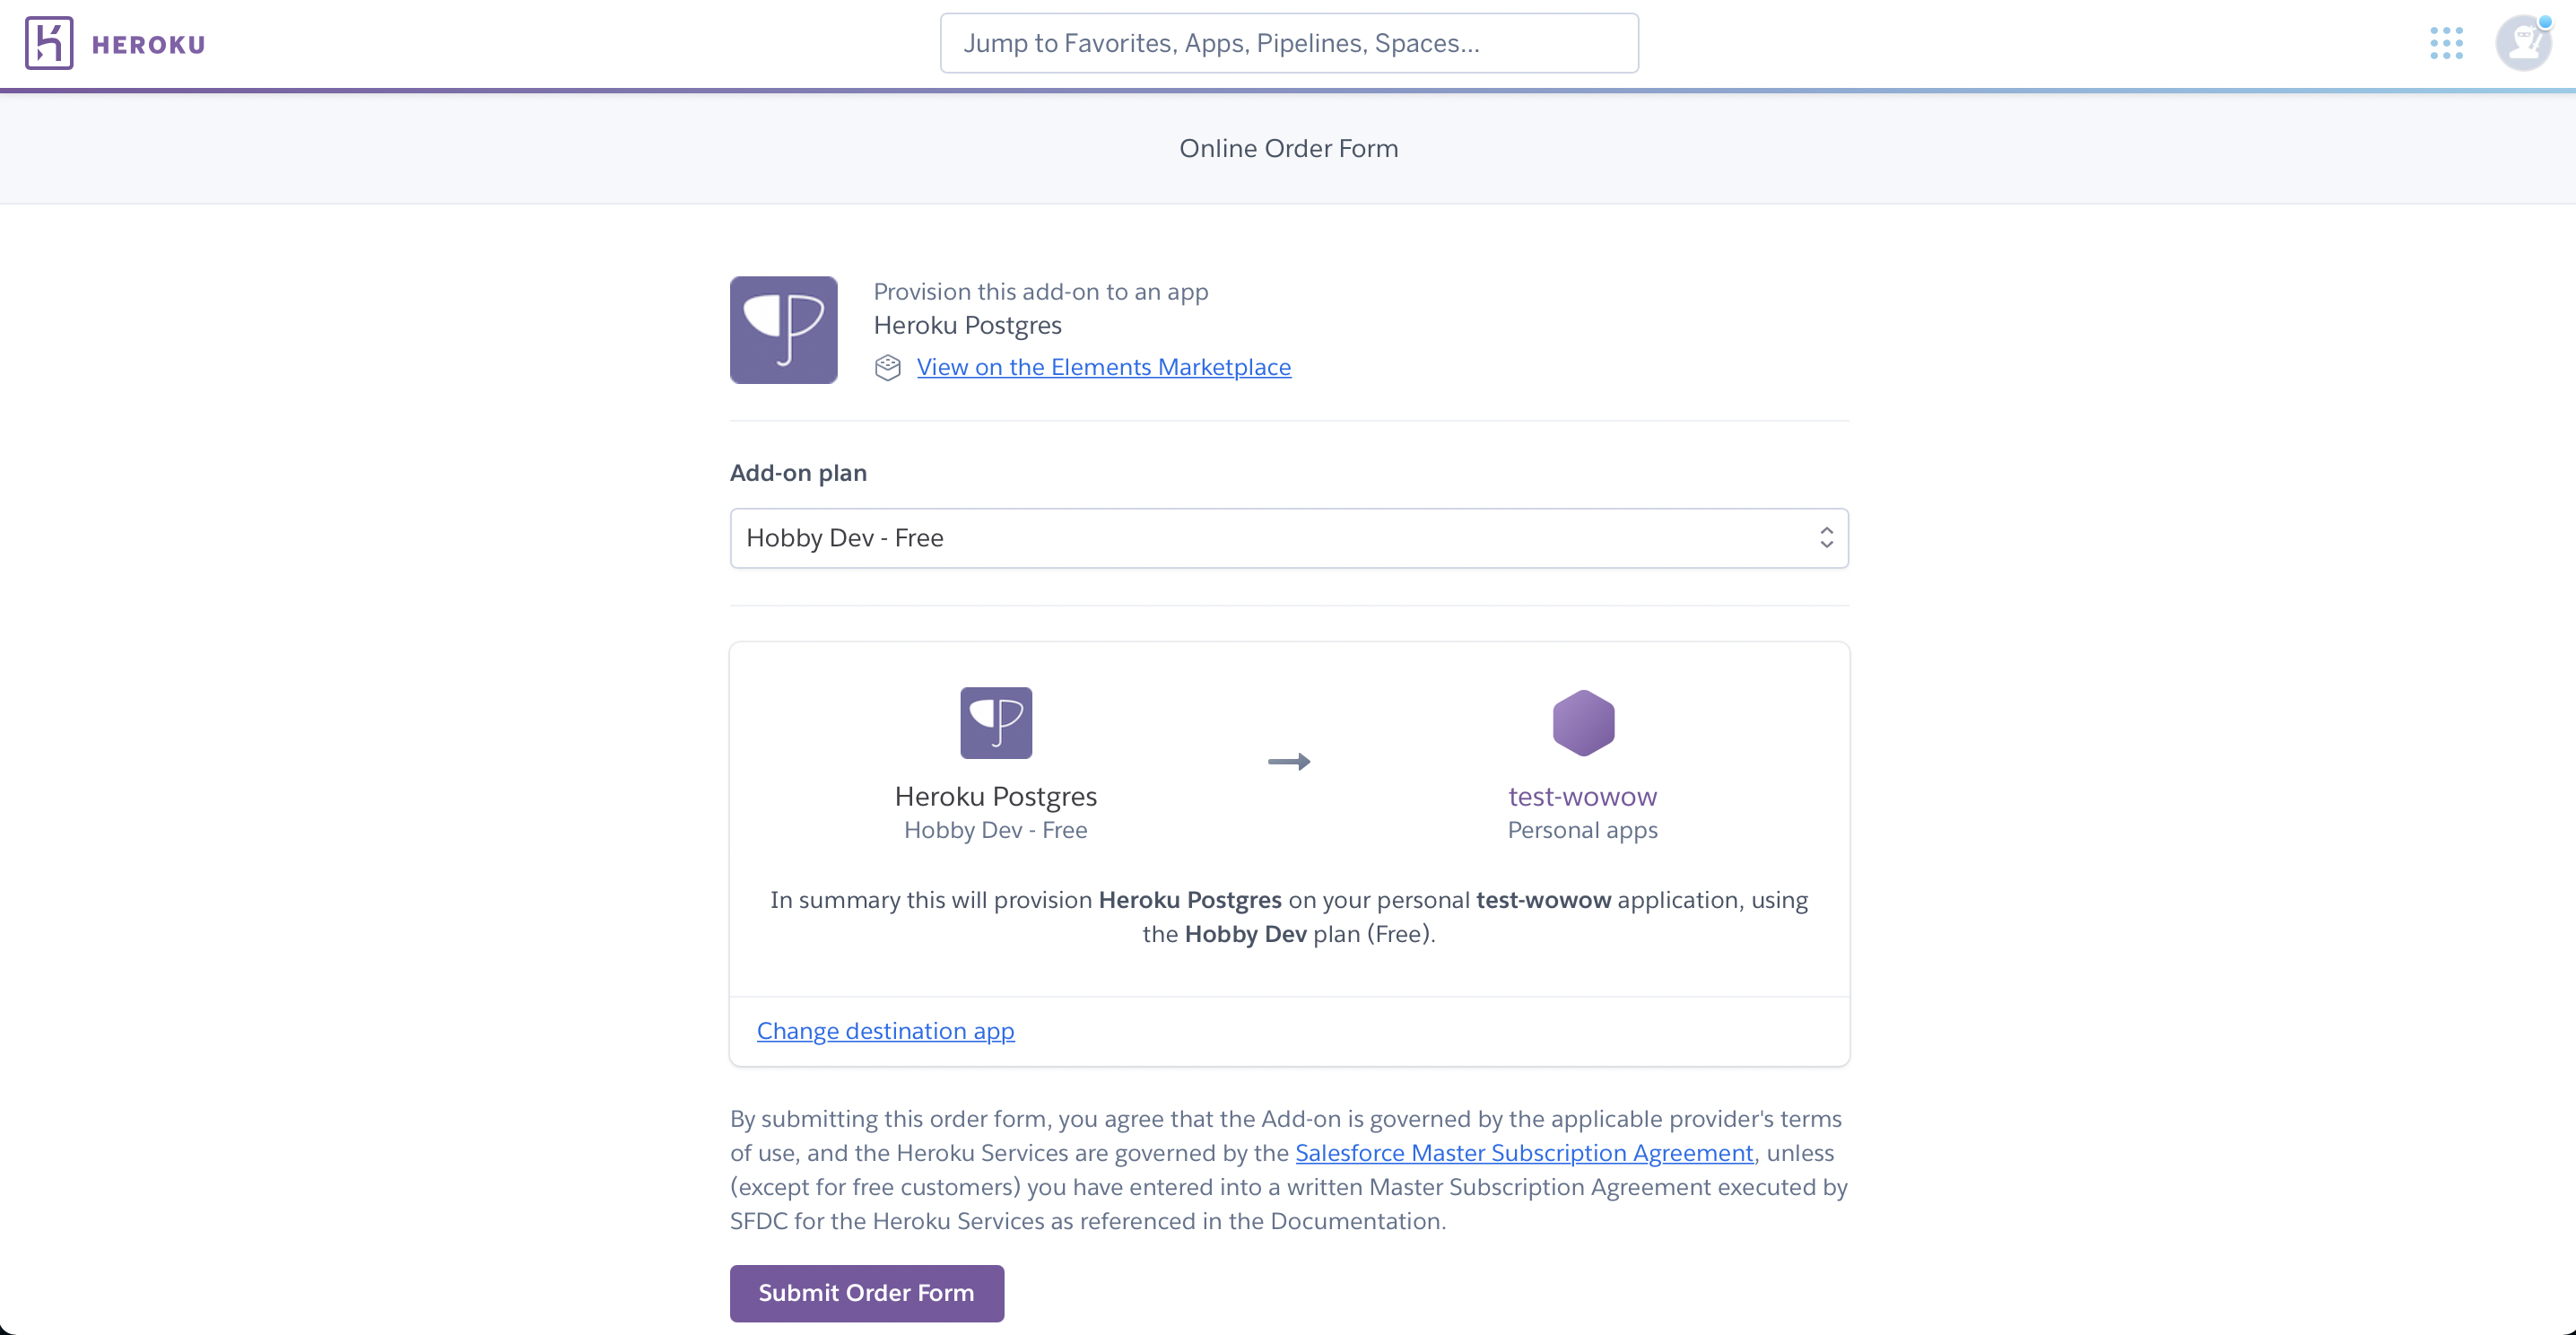Click Change destination app link

[x=885, y=1031]
